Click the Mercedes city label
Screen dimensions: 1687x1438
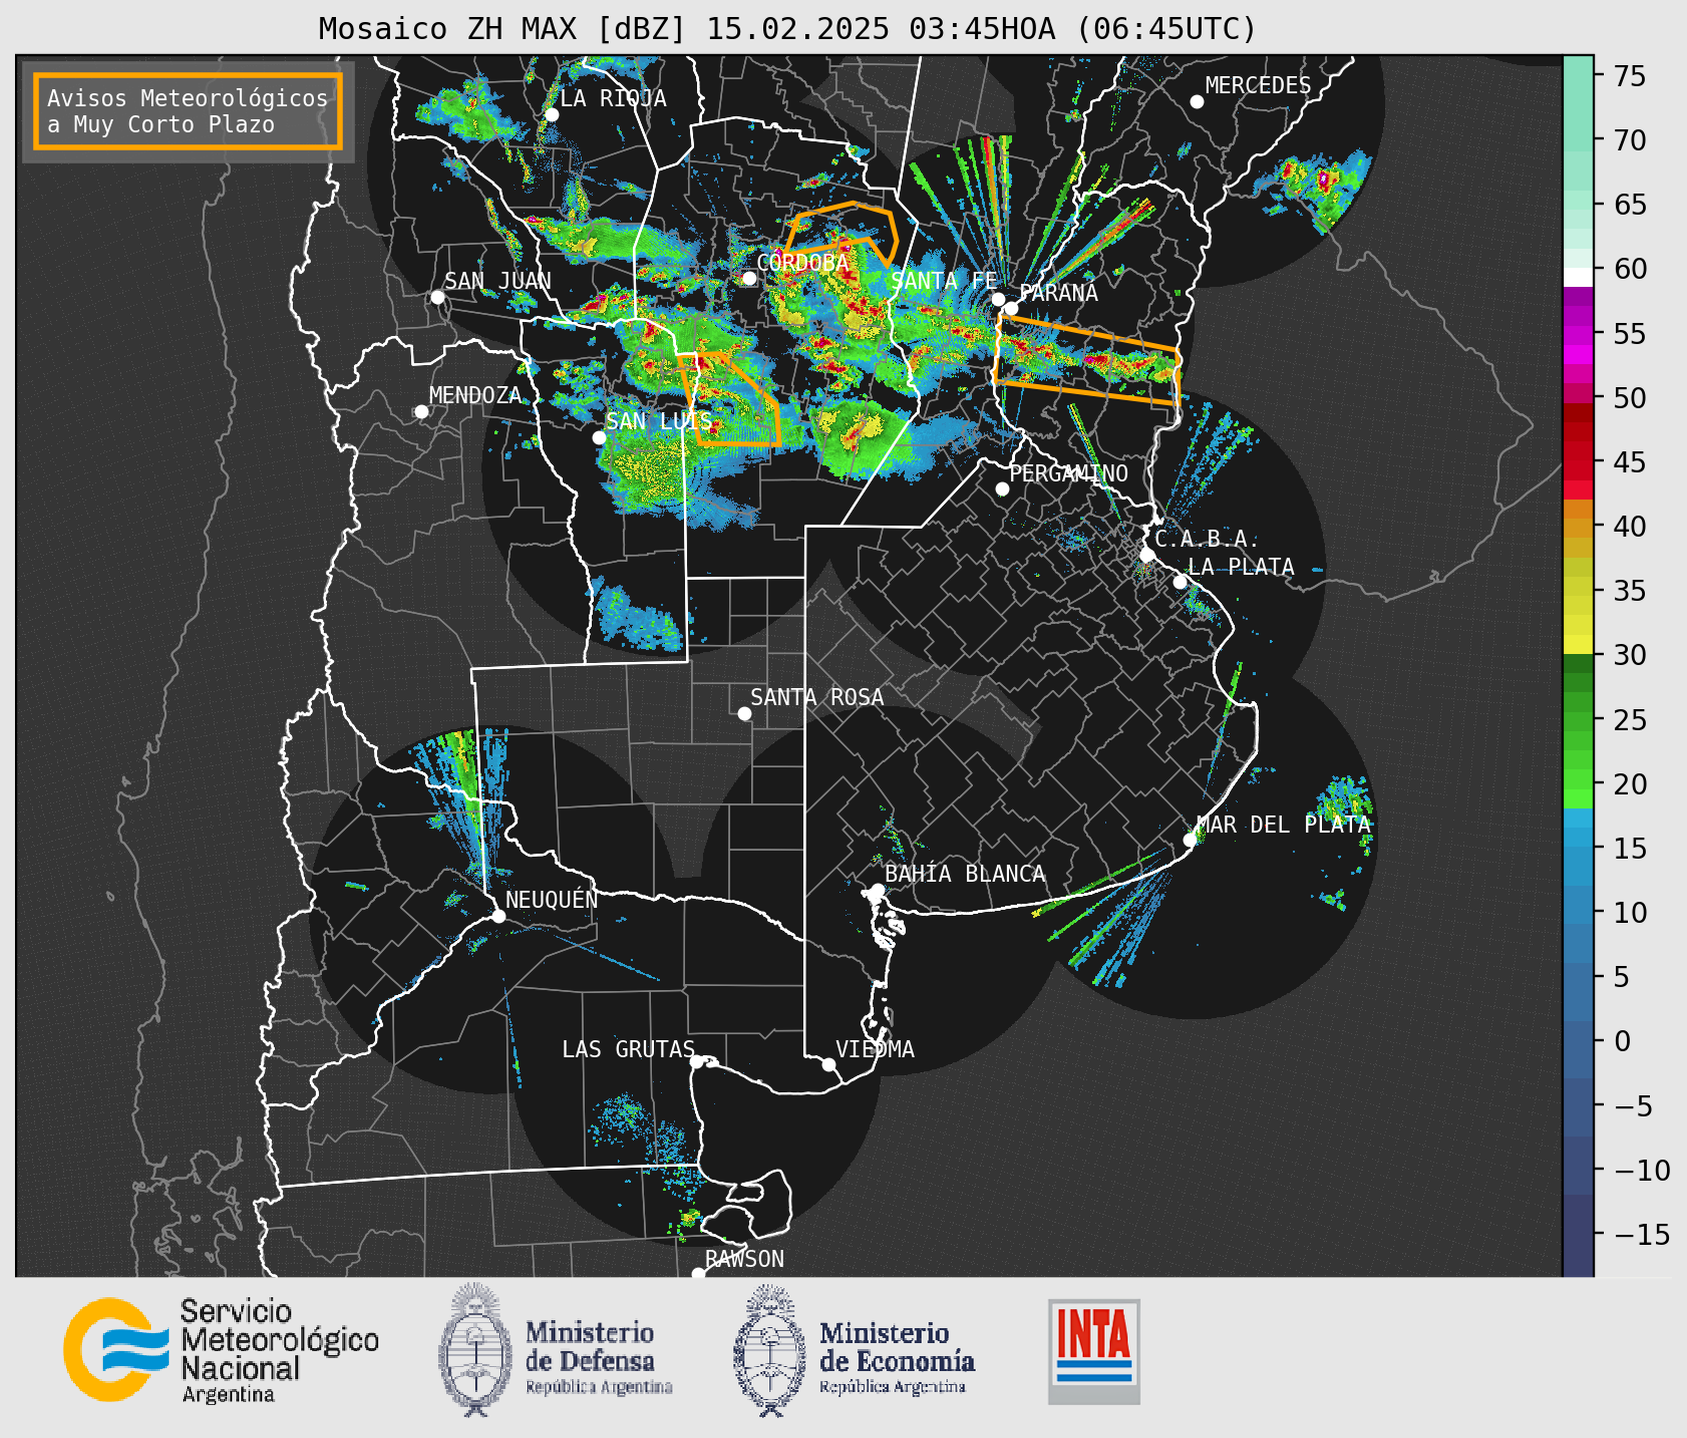tap(1257, 86)
